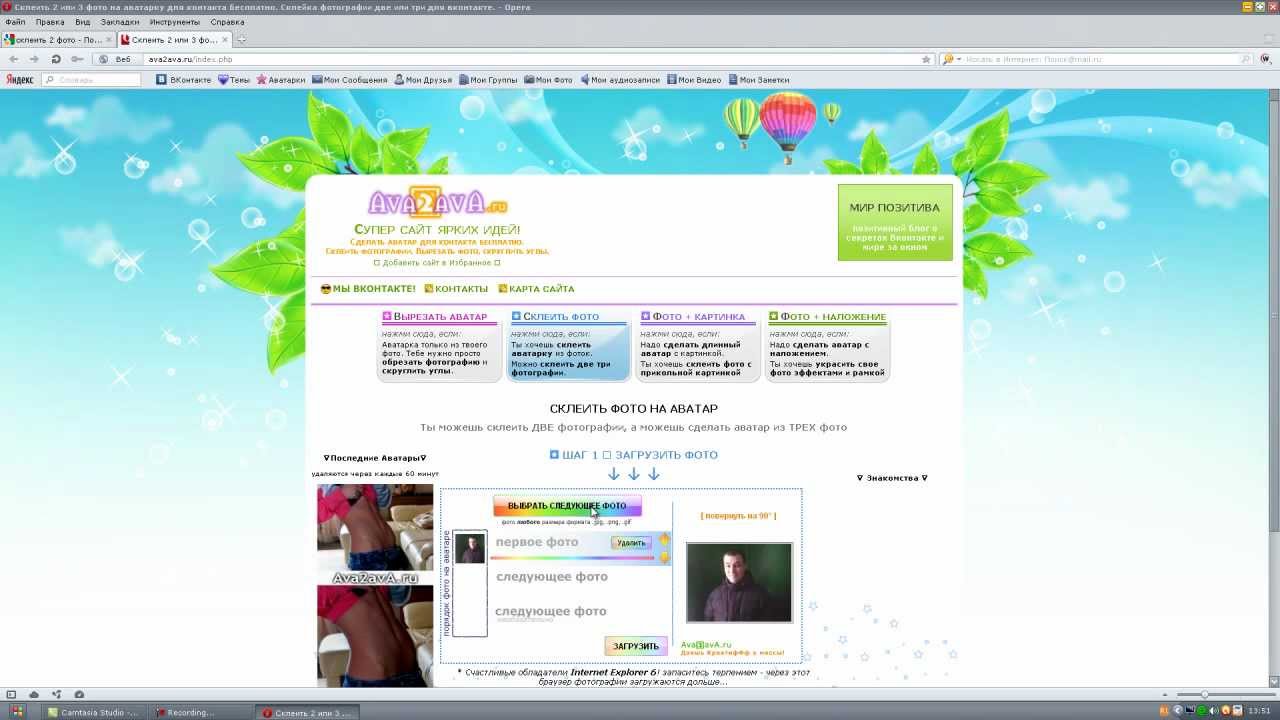Open the Правка menu
Viewport: 1280px width, 720px height.
(x=50, y=21)
